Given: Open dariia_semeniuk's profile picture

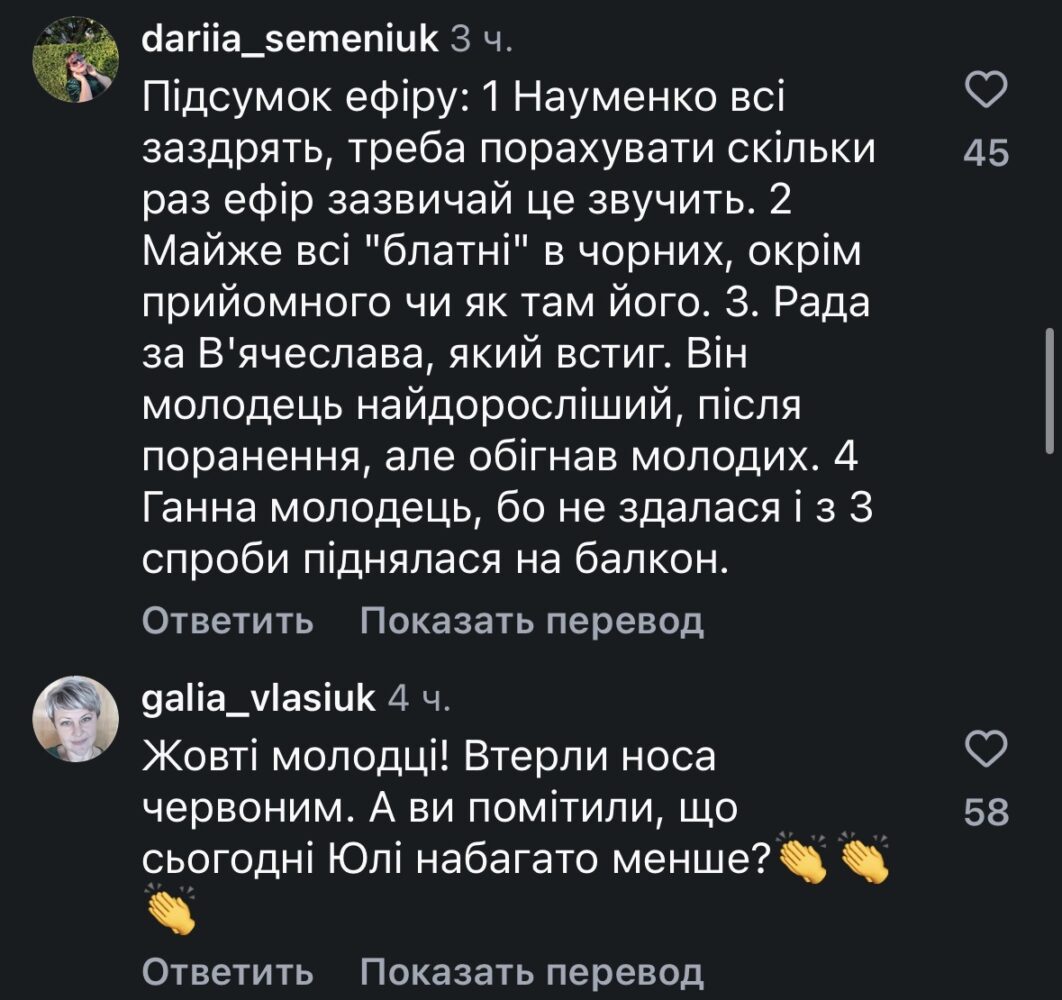Looking at the screenshot, I should click(x=76, y=71).
